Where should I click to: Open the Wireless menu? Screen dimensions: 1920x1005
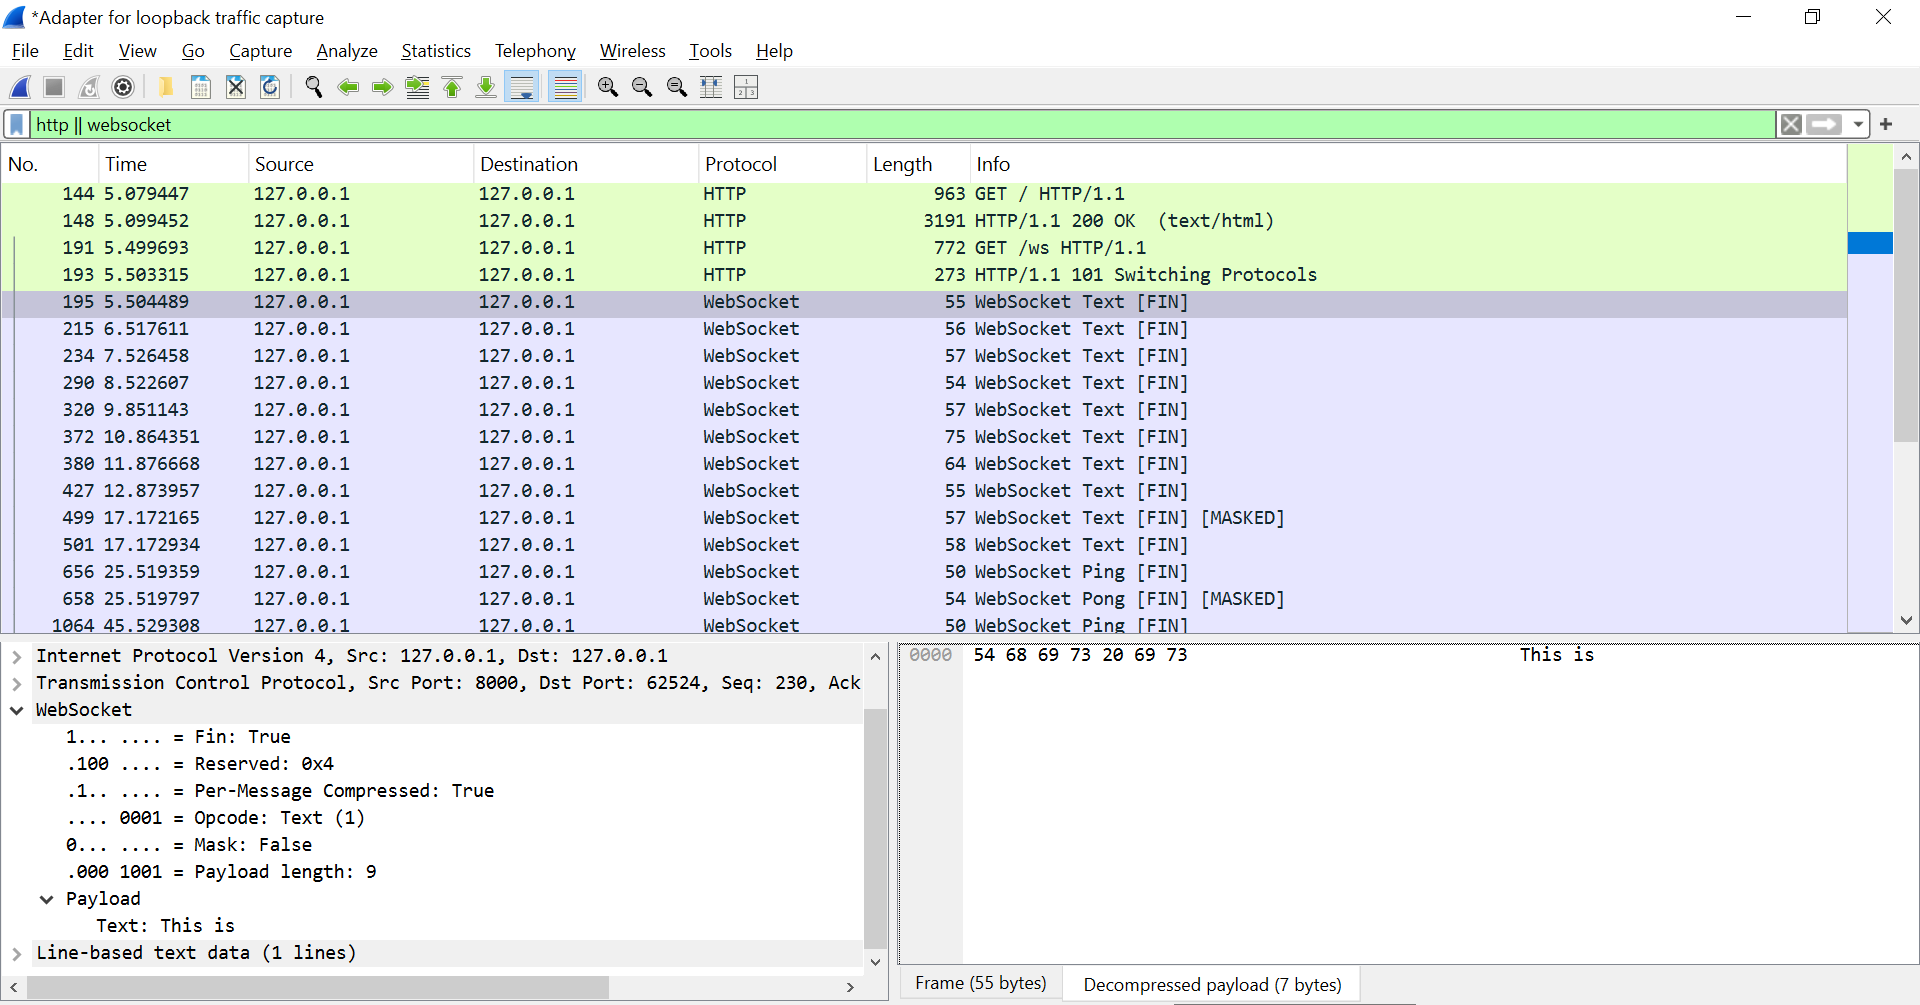pyautogui.click(x=632, y=51)
